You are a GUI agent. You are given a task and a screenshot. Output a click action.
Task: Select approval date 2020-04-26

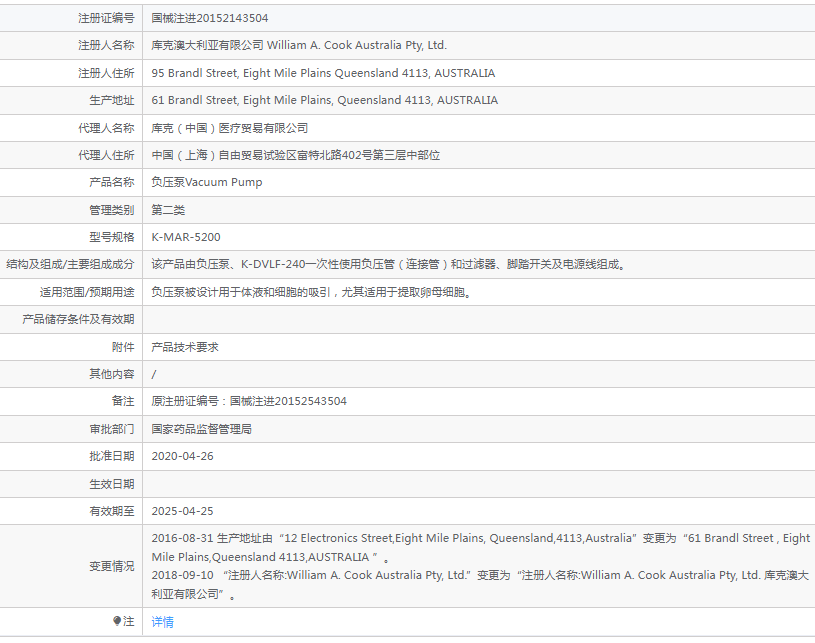(x=182, y=456)
